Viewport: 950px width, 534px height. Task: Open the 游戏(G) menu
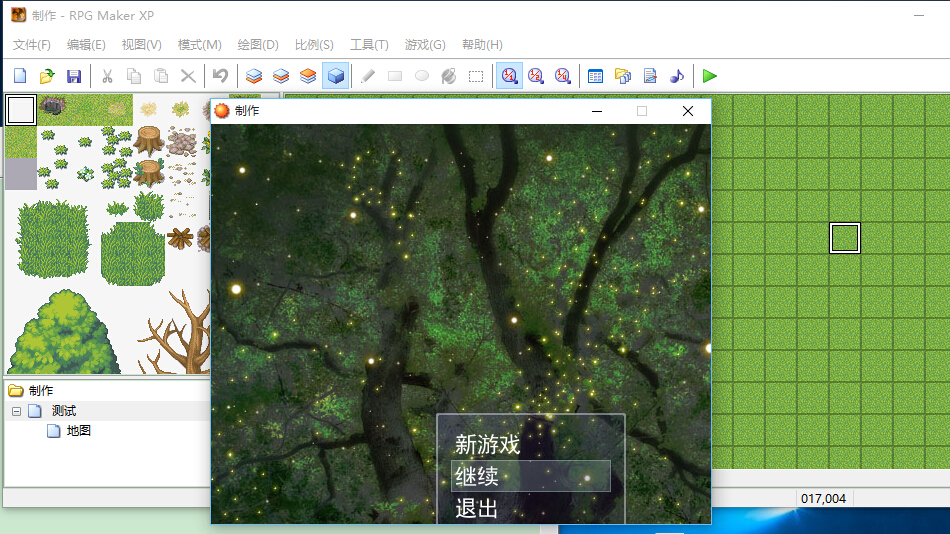pos(425,45)
